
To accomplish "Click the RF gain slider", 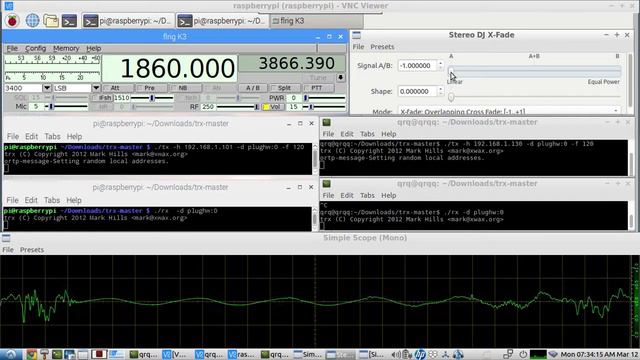I will [x=238, y=107].
